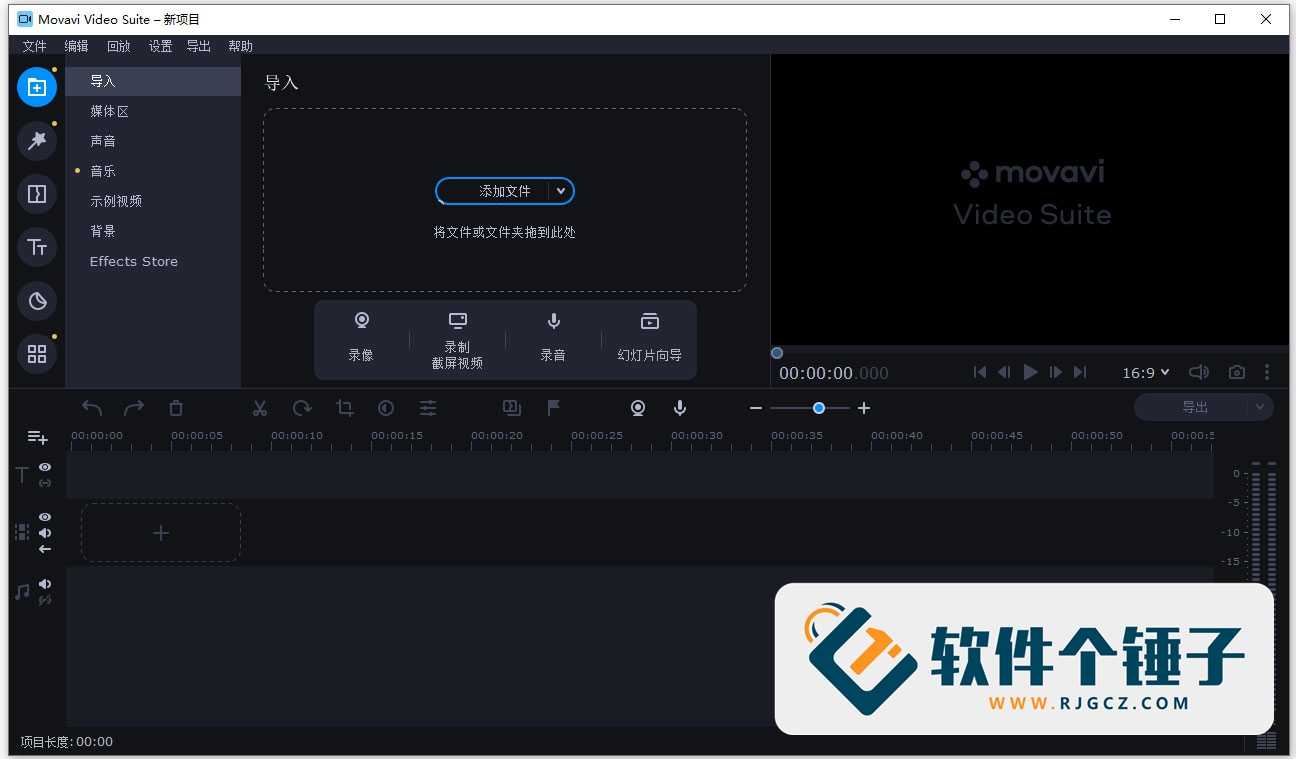Click the Rotate icon in timeline toolbar
Screen dimensions: 1296x759
pyautogui.click(x=302, y=408)
